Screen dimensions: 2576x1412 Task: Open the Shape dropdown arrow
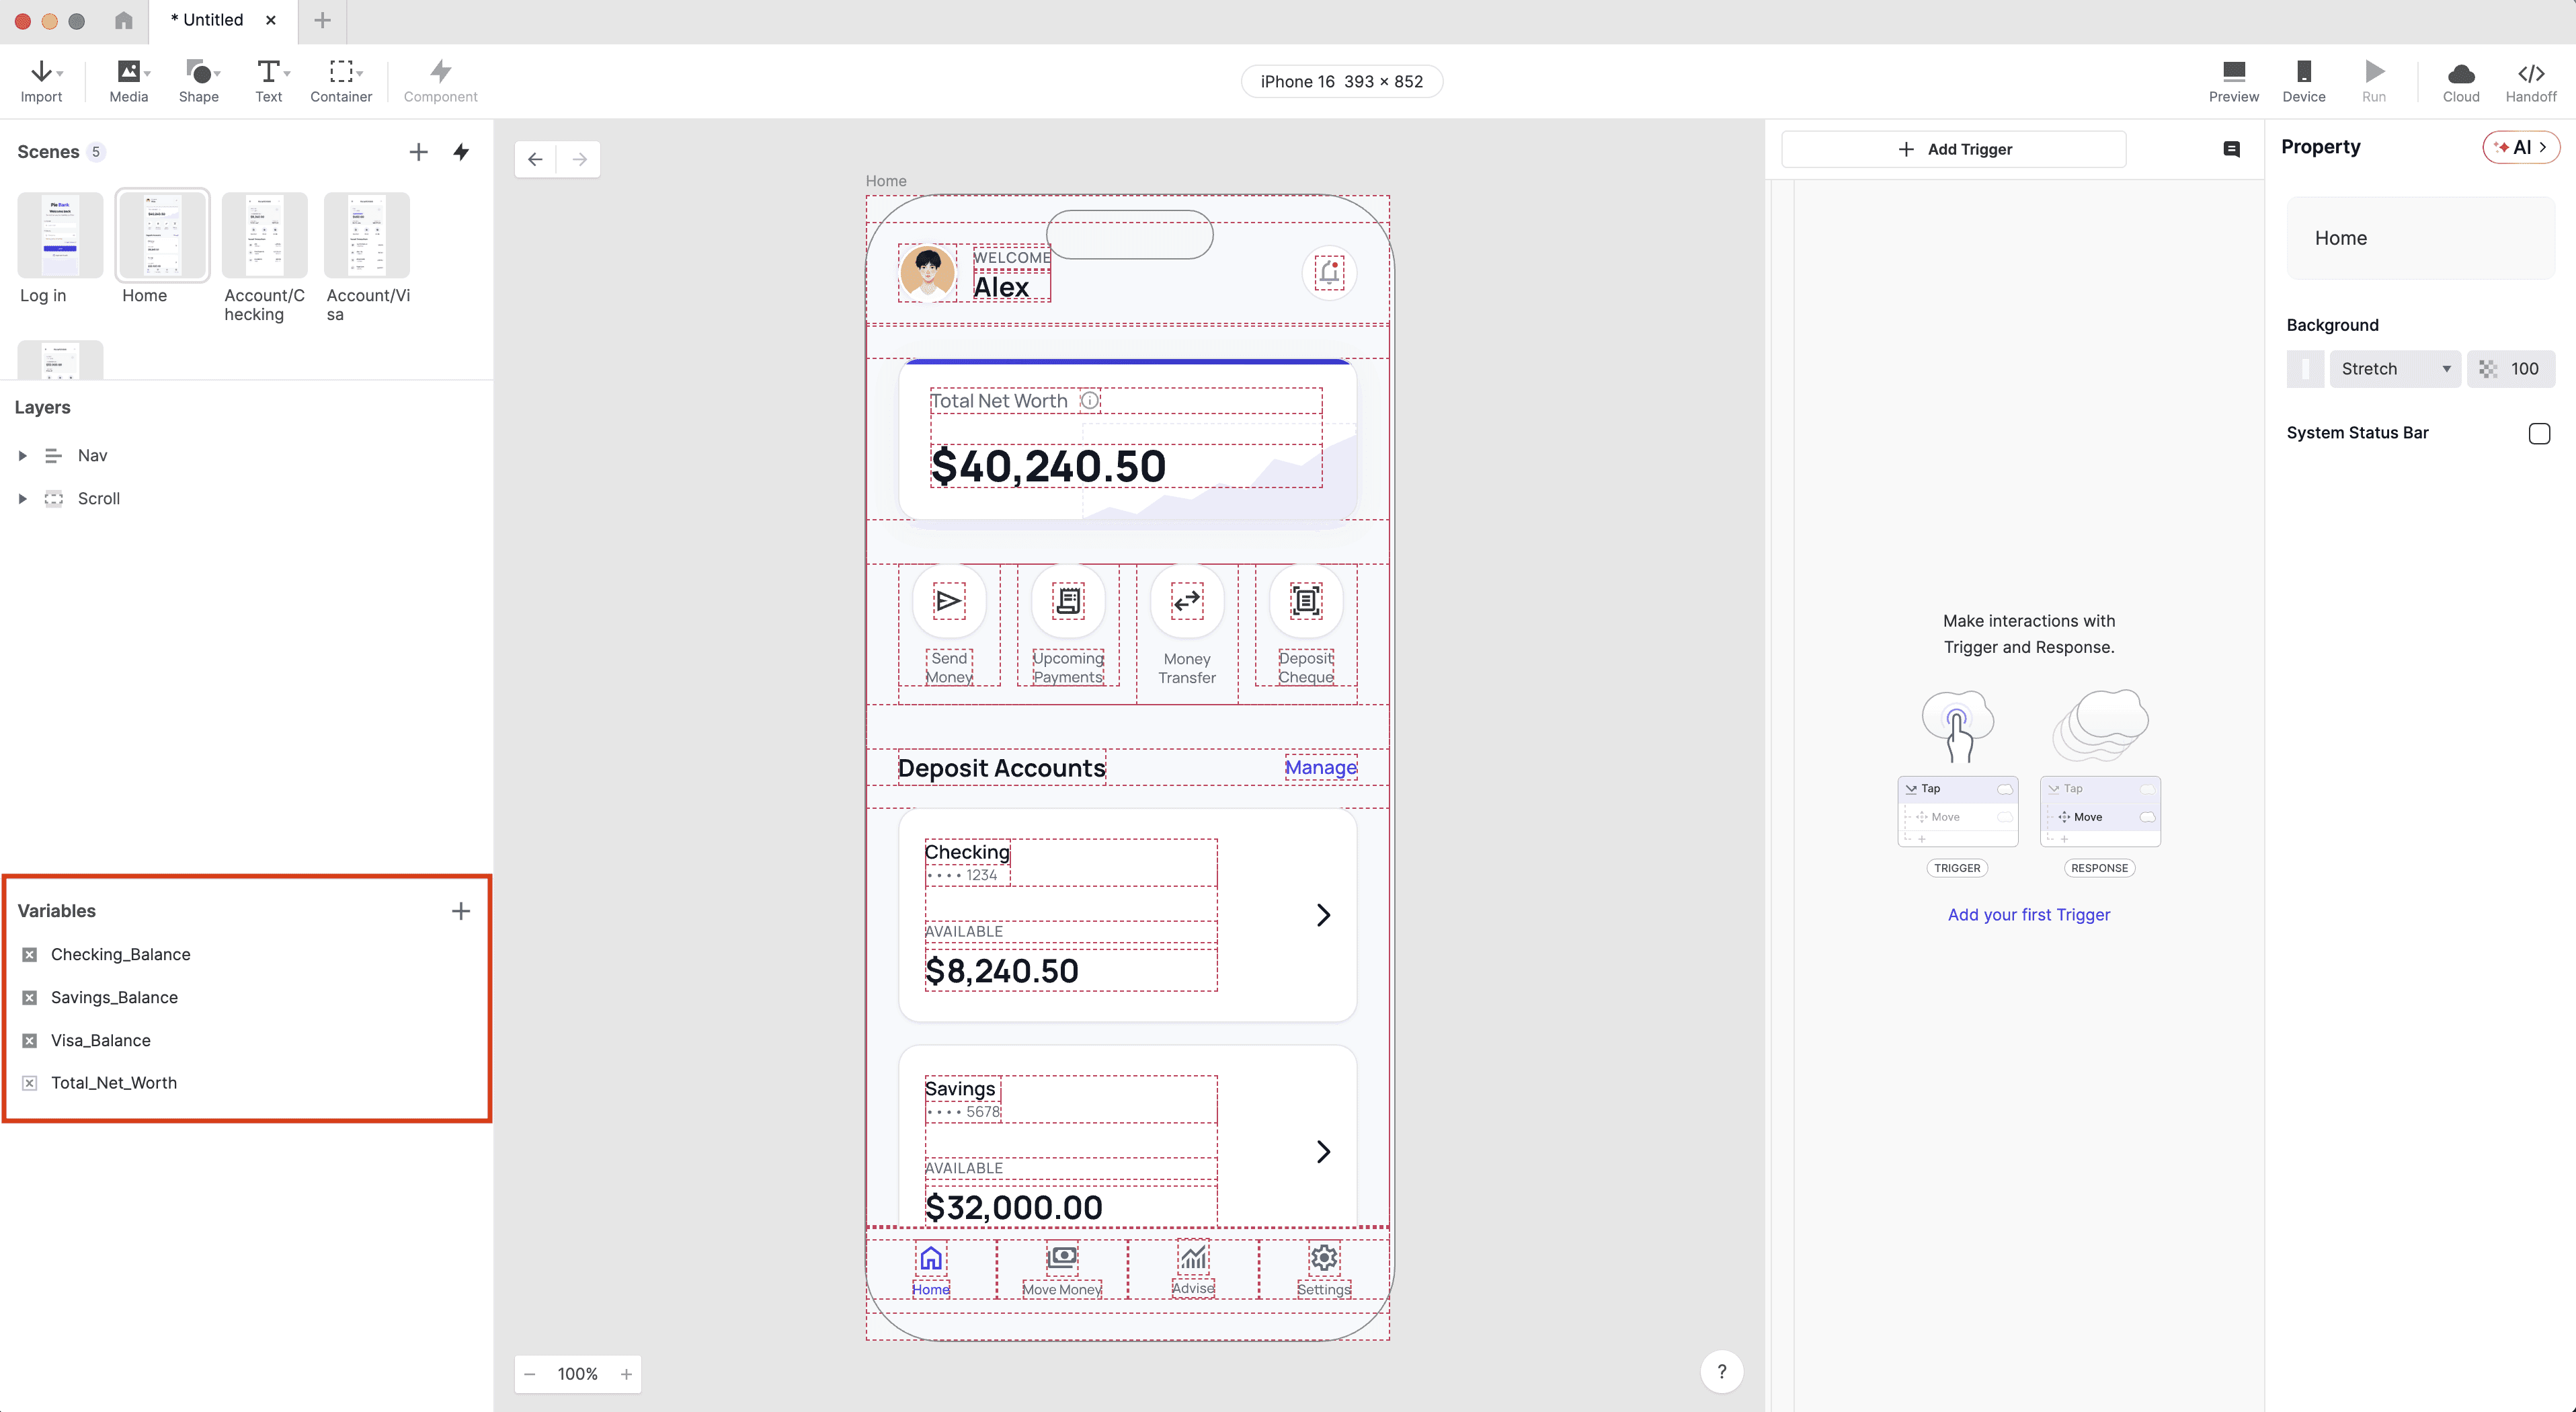[218, 73]
